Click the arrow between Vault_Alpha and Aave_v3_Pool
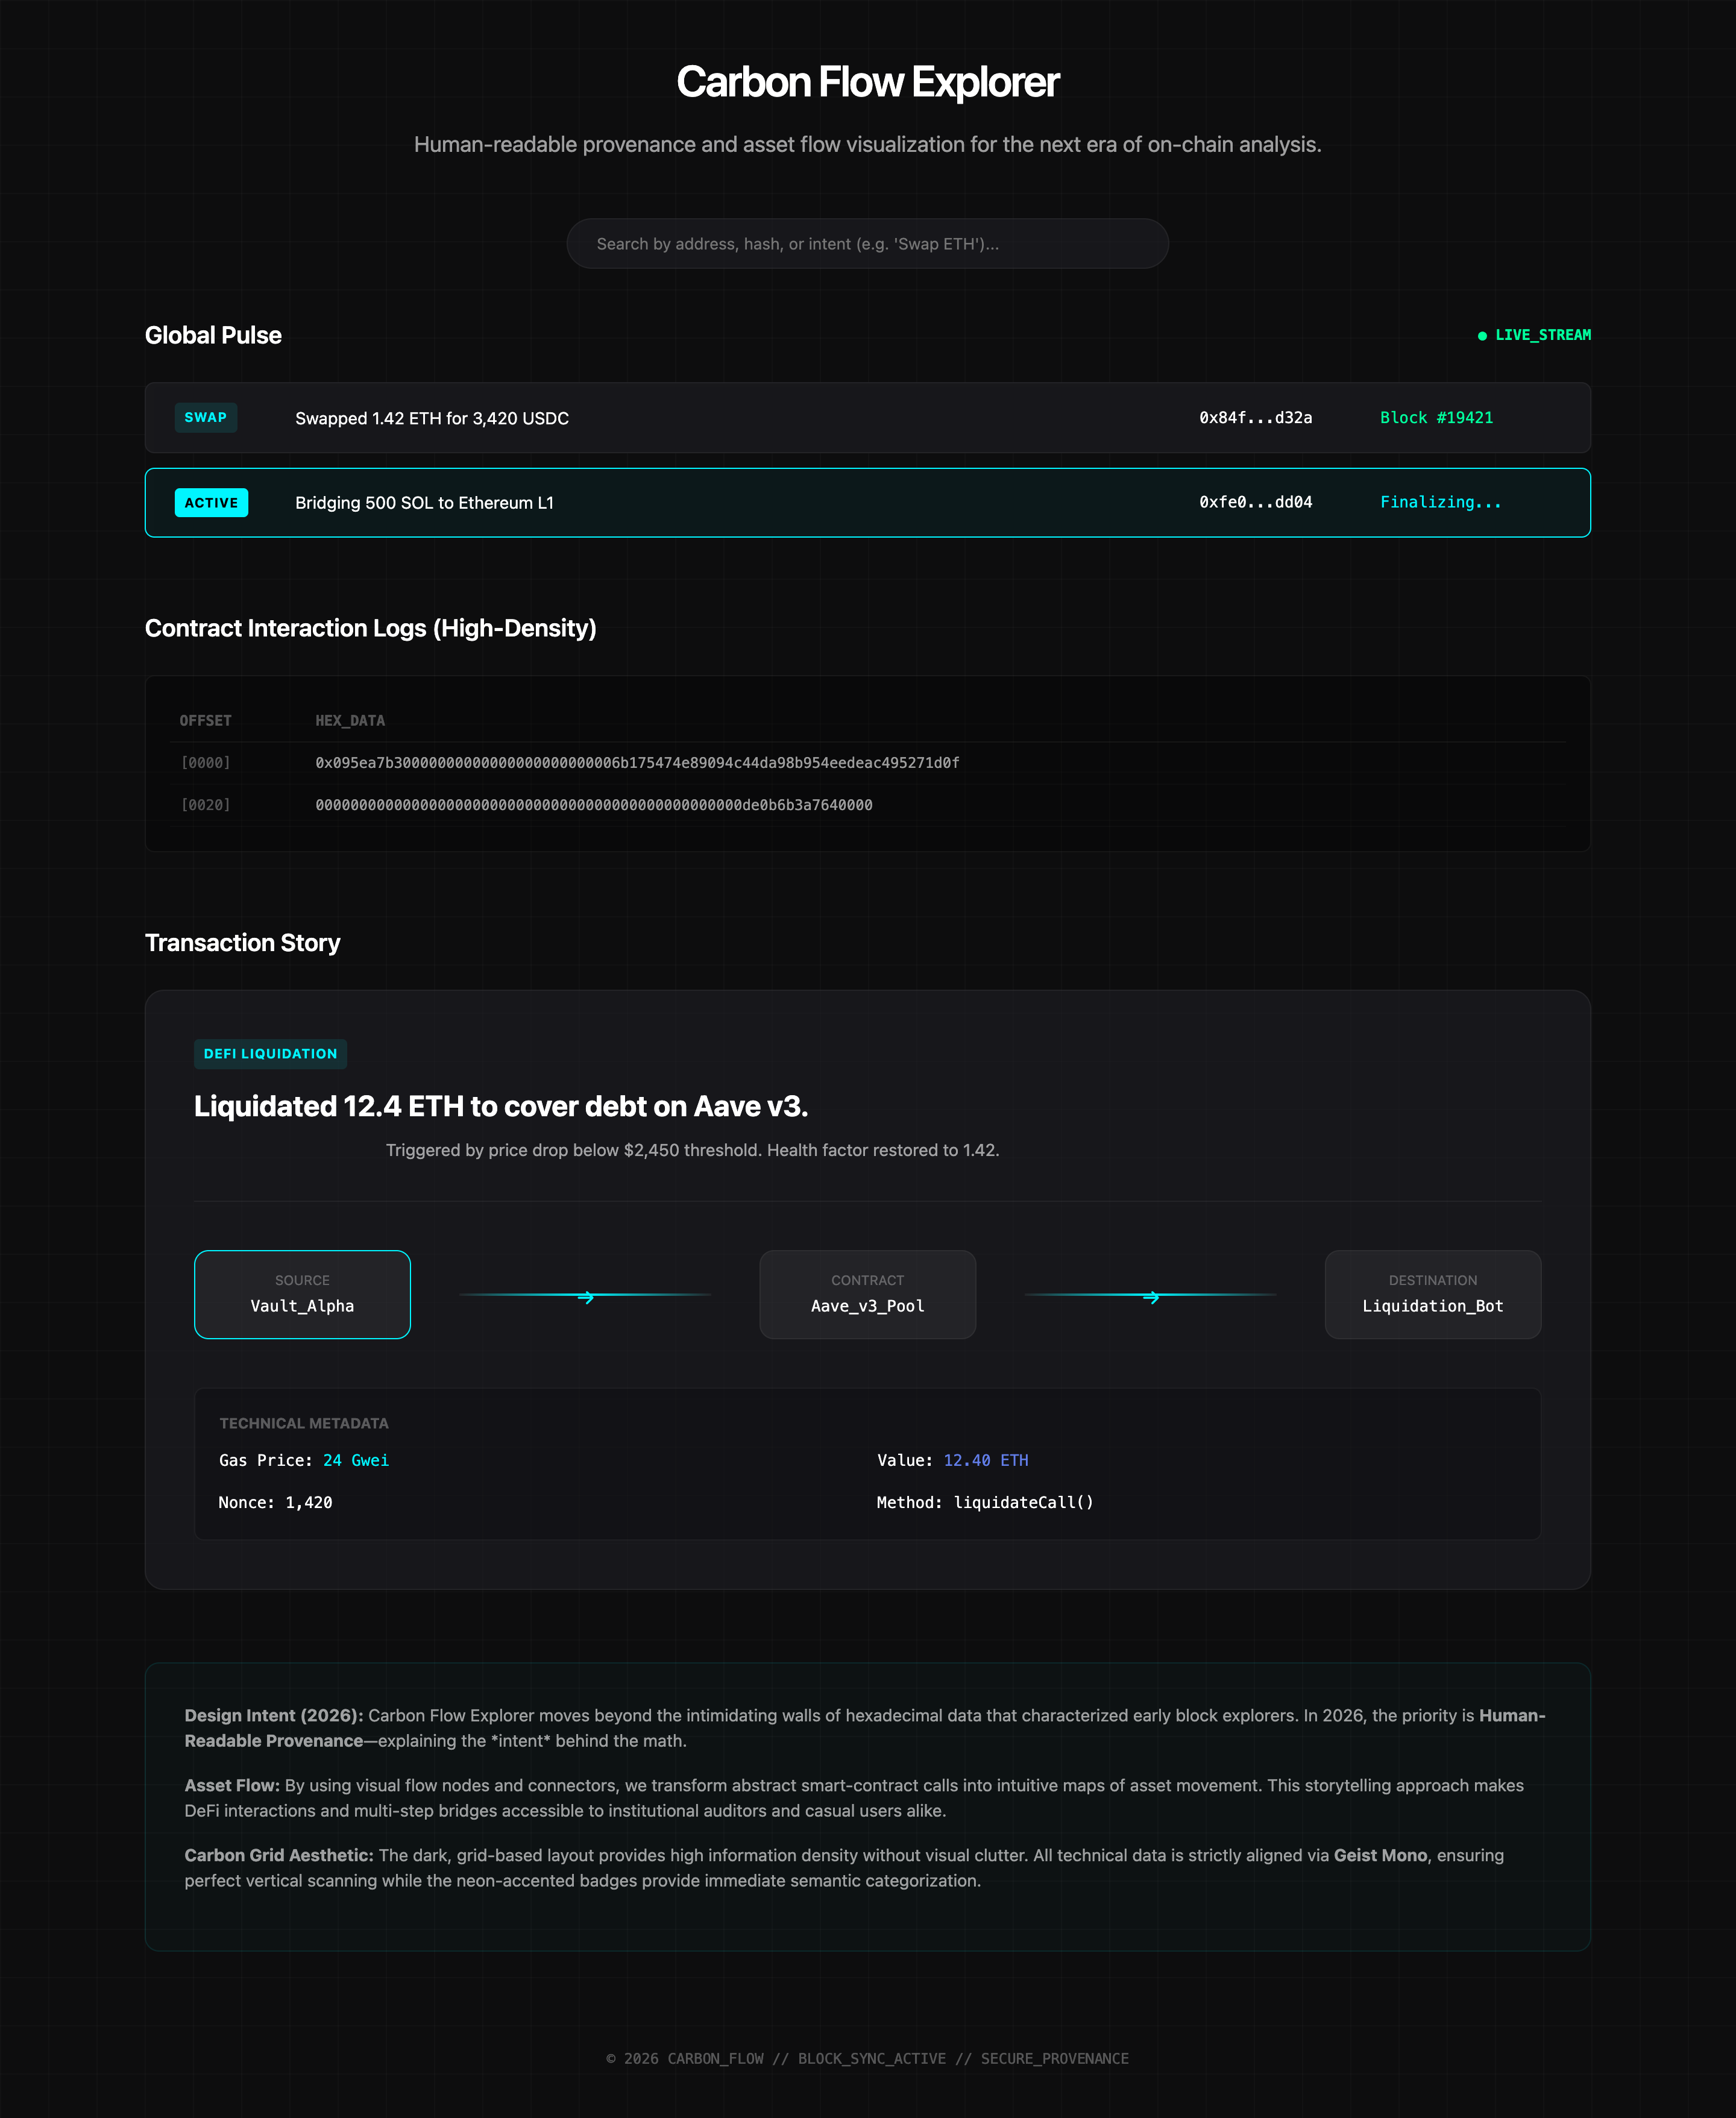Screen dimensions: 1736x2118 tap(586, 1297)
